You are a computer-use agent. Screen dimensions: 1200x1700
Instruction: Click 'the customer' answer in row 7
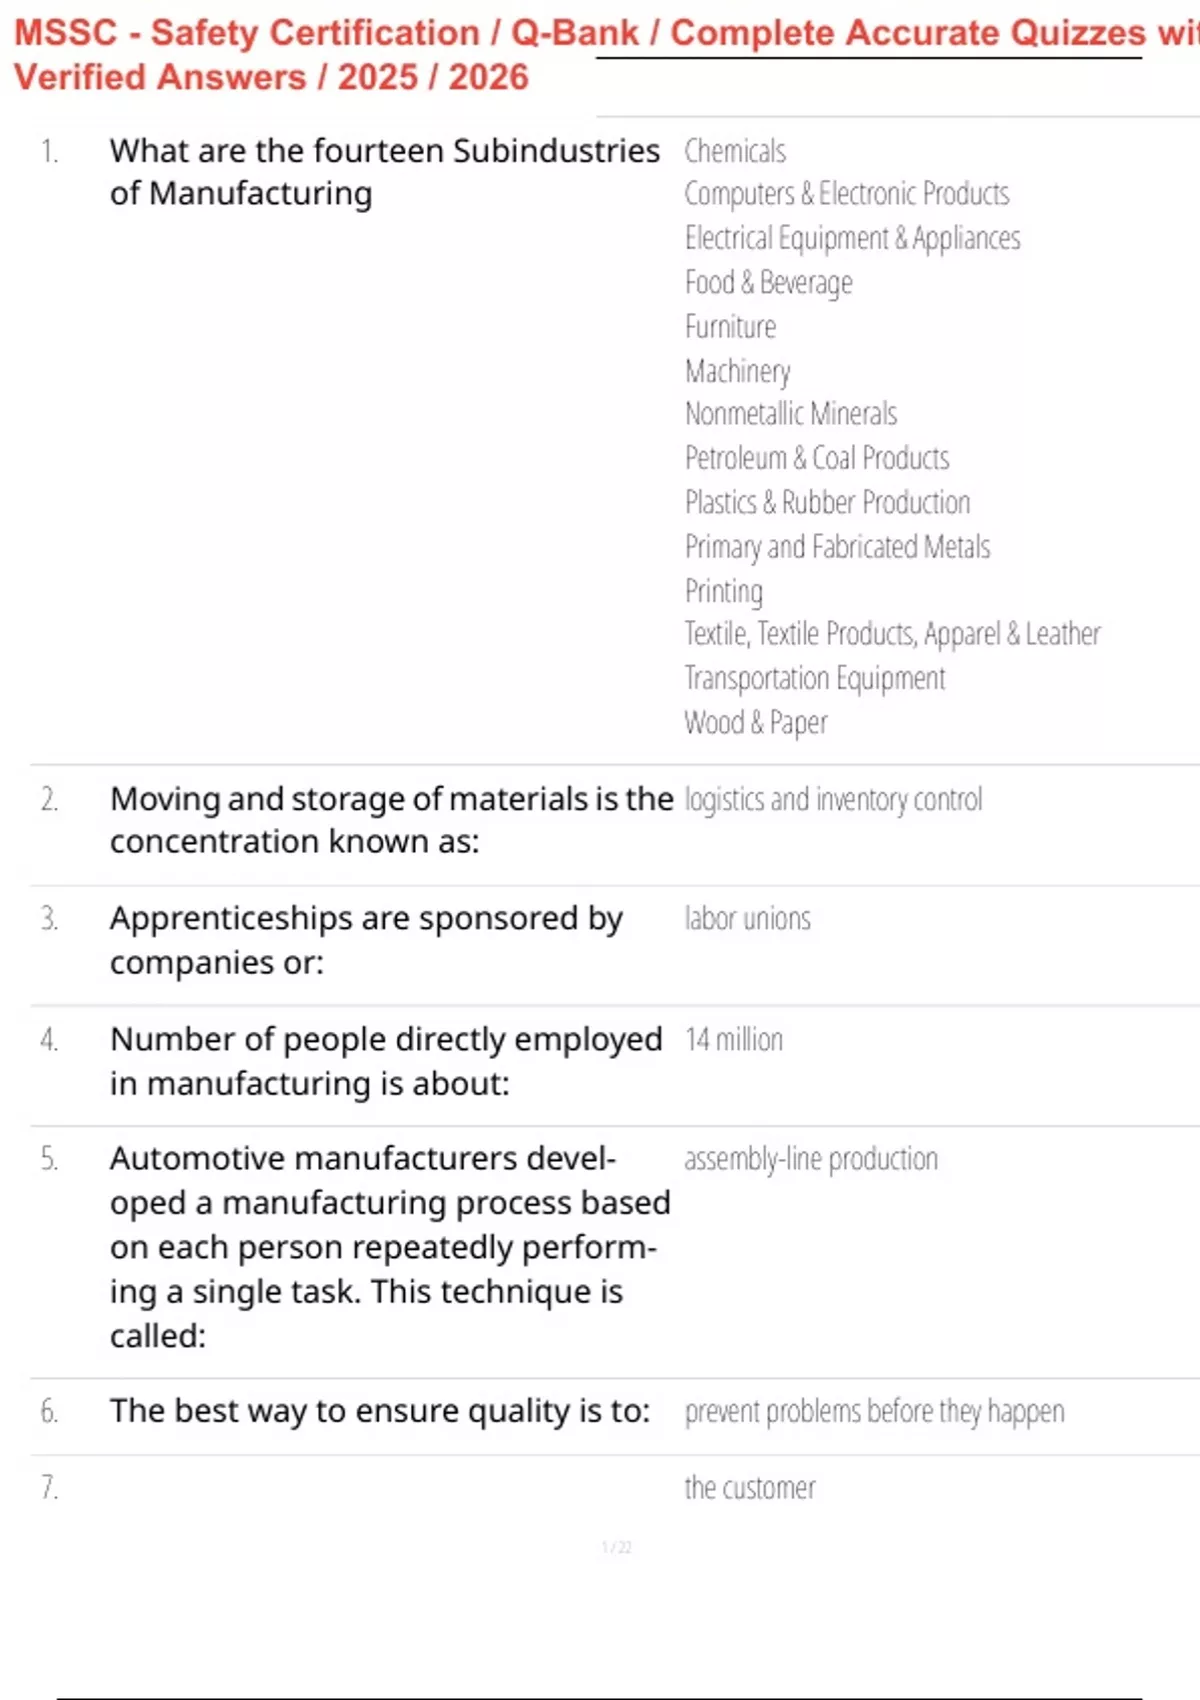tap(750, 1488)
